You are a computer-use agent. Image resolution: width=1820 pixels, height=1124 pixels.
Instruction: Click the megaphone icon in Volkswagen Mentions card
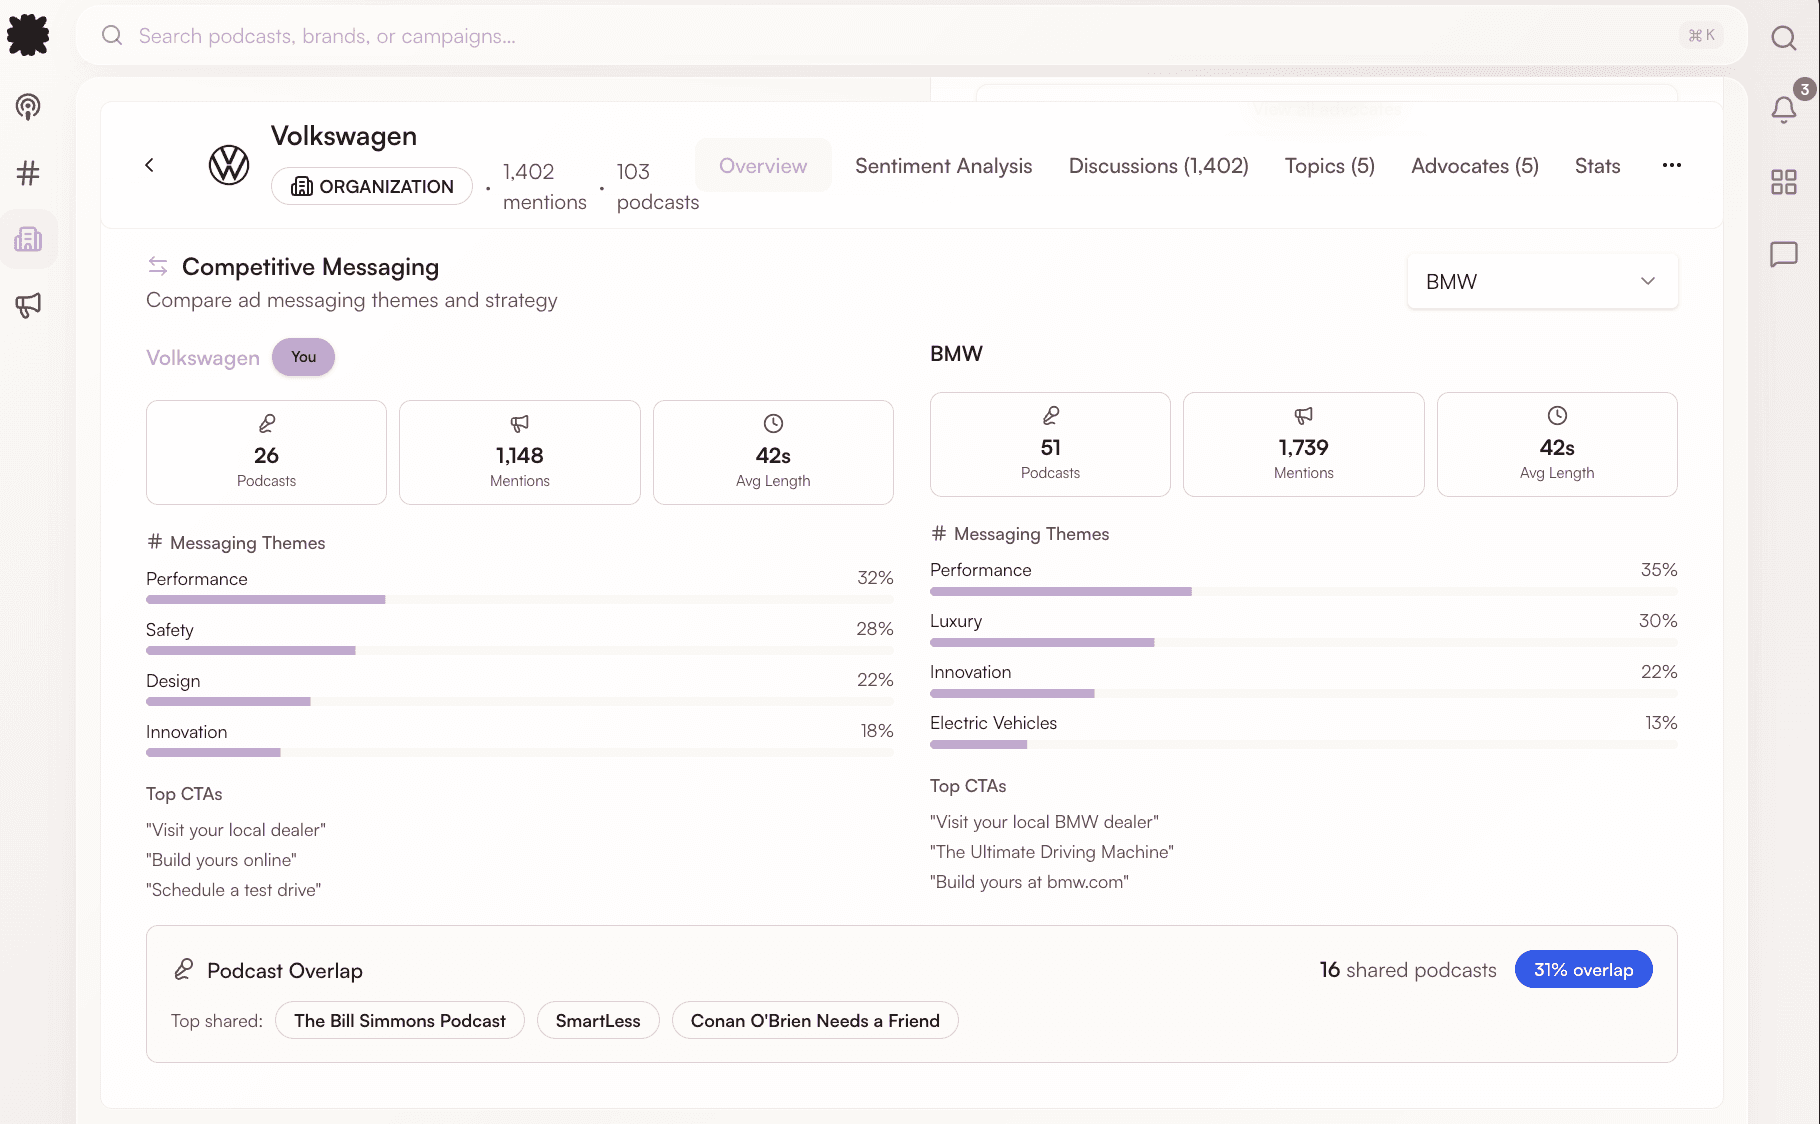[x=520, y=423]
